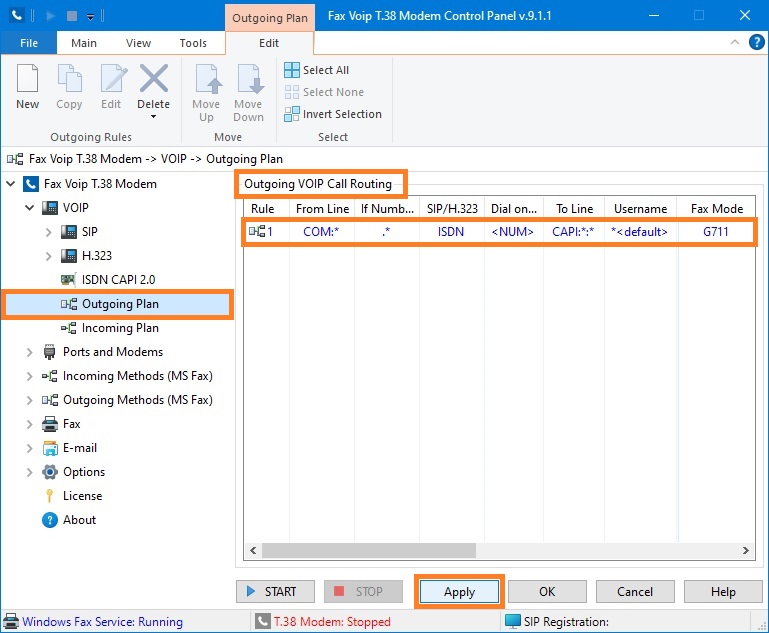Expand Outgoing Methods (MS Fax) node
769x633 pixels.
pyautogui.click(x=29, y=400)
